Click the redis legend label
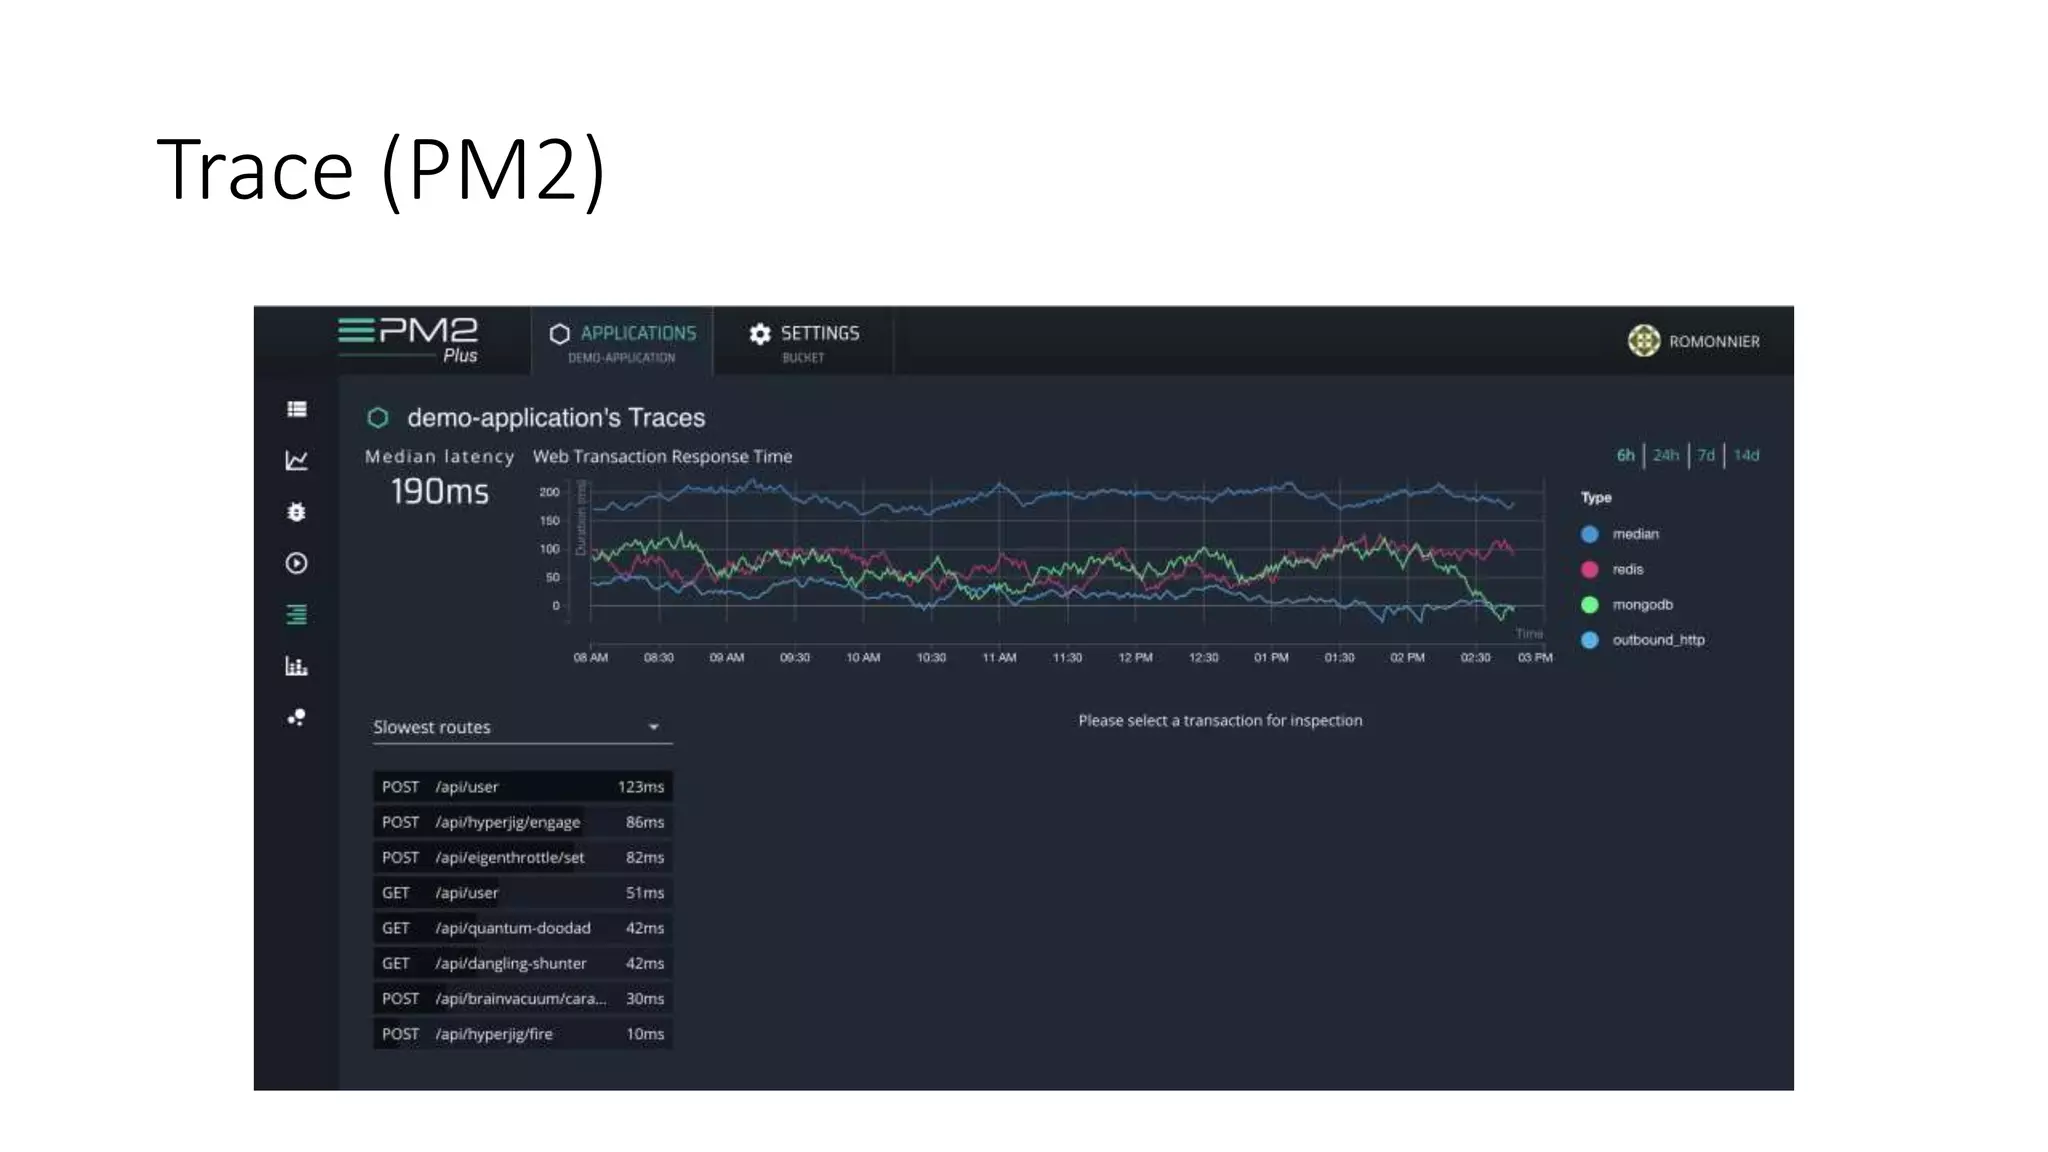 coord(1627,569)
